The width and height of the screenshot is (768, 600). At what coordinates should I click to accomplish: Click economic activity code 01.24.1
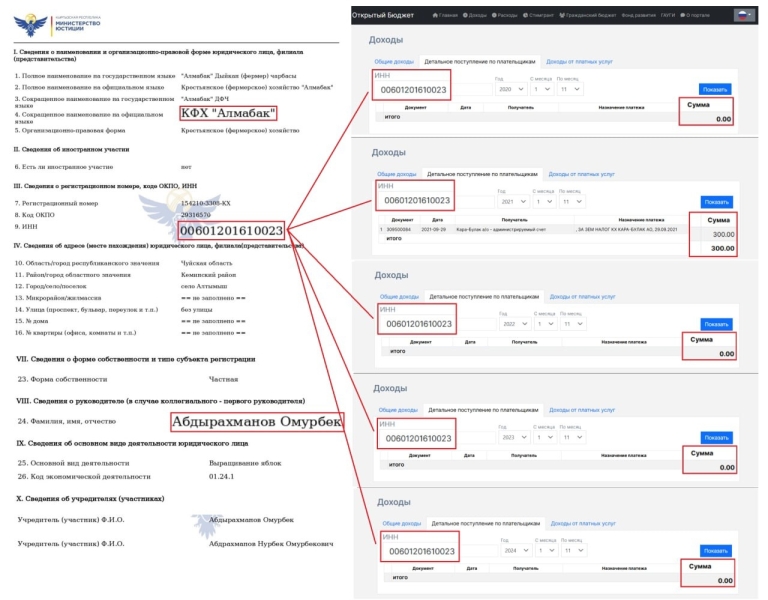point(221,476)
